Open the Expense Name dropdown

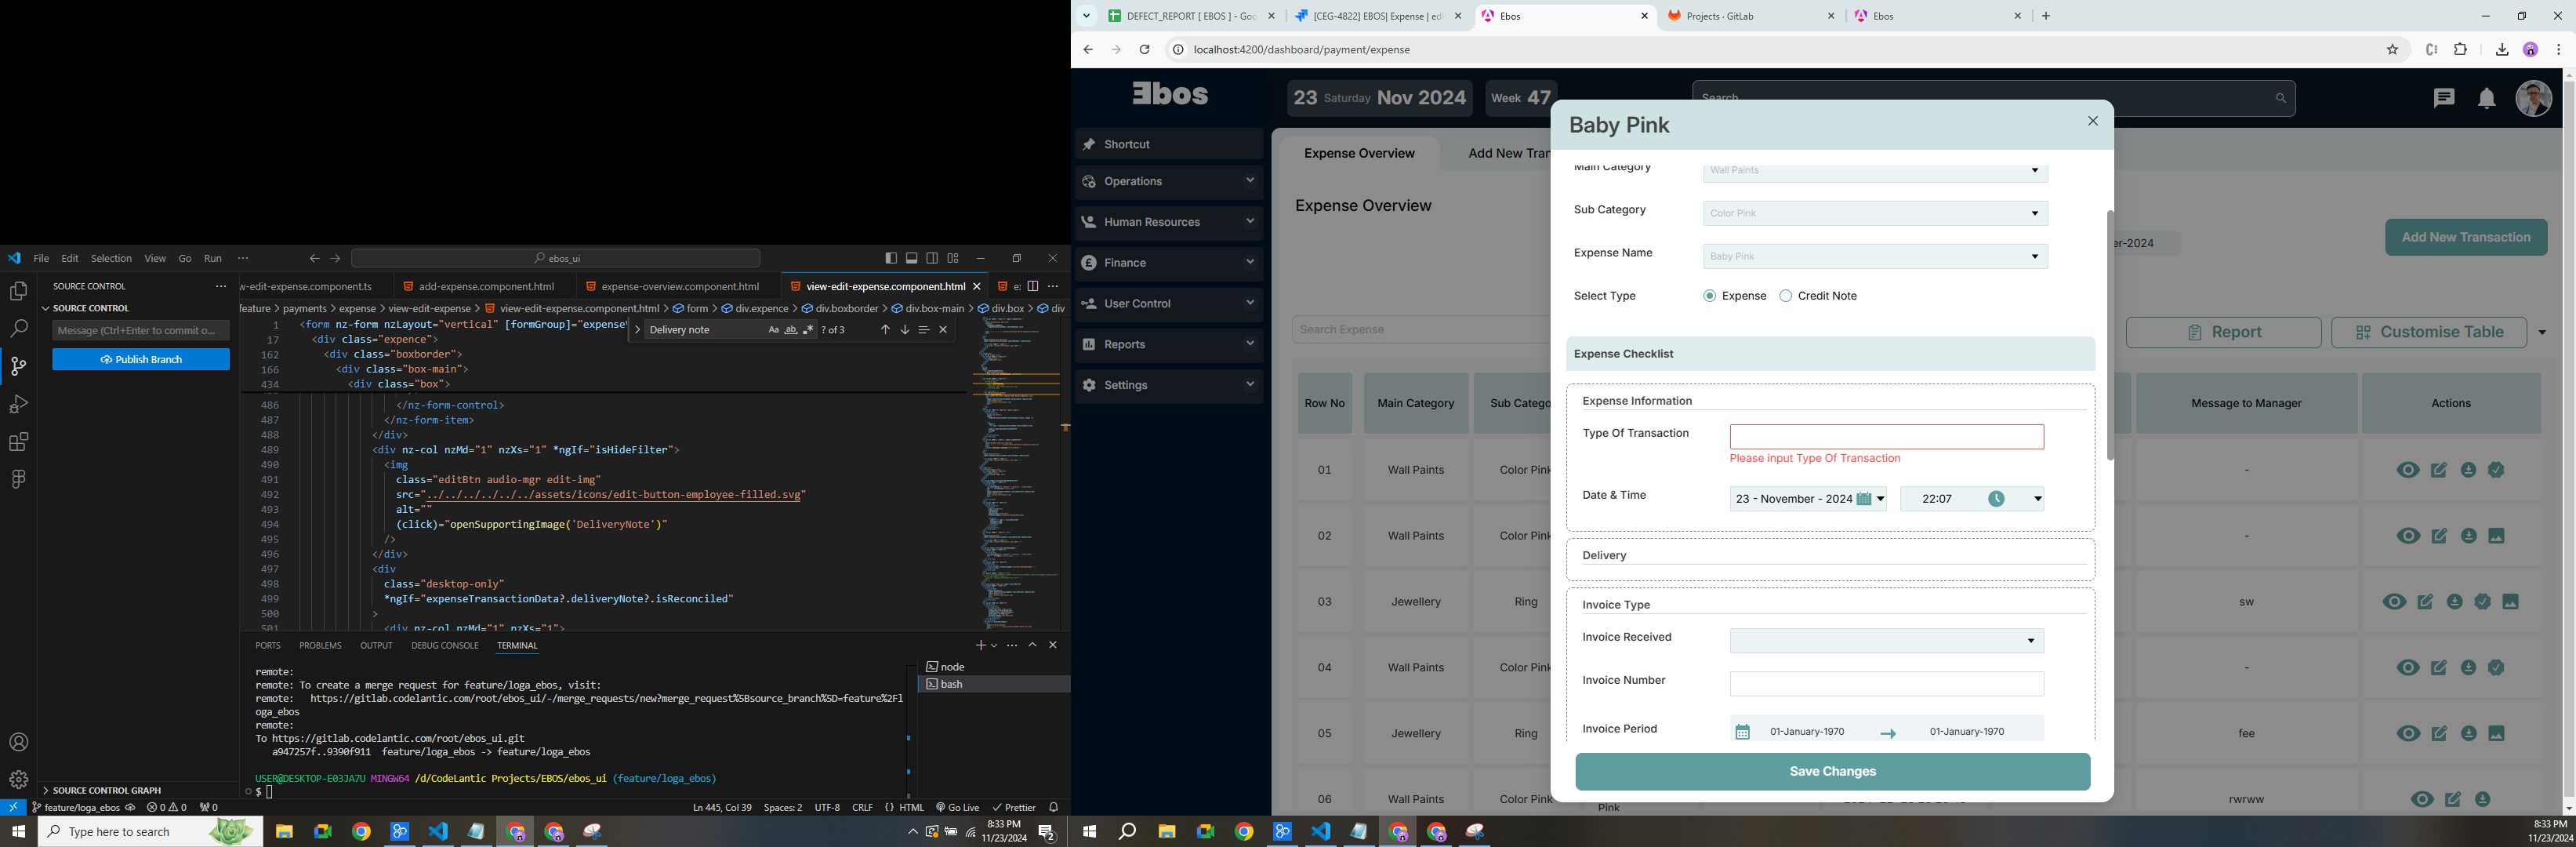pyautogui.click(x=1875, y=257)
